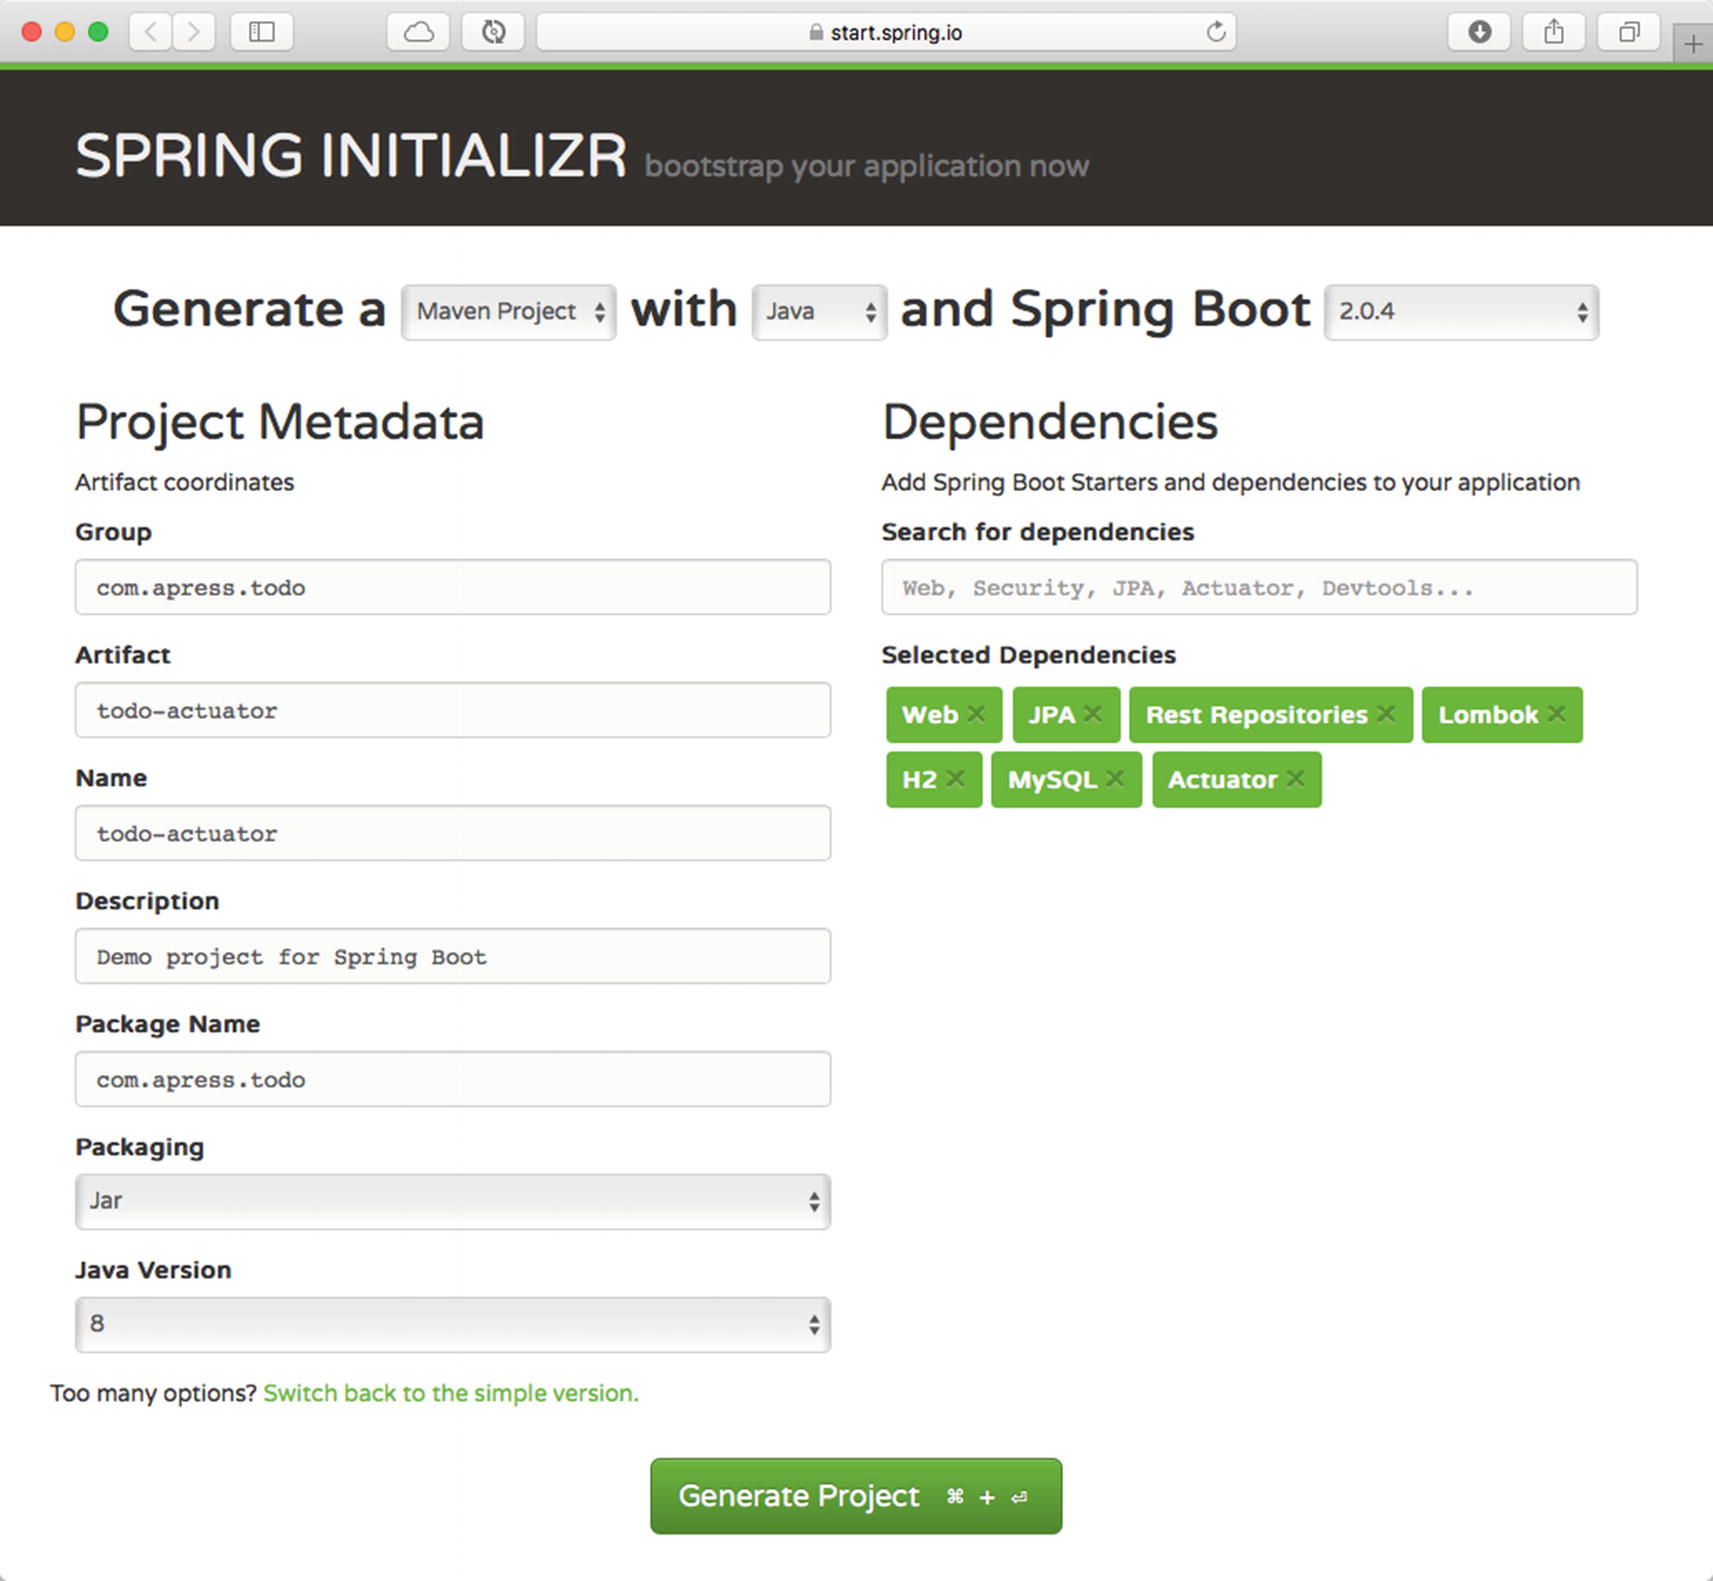The image size is (1713, 1581).
Task: Open Safari downloads icon
Action: (x=1479, y=32)
